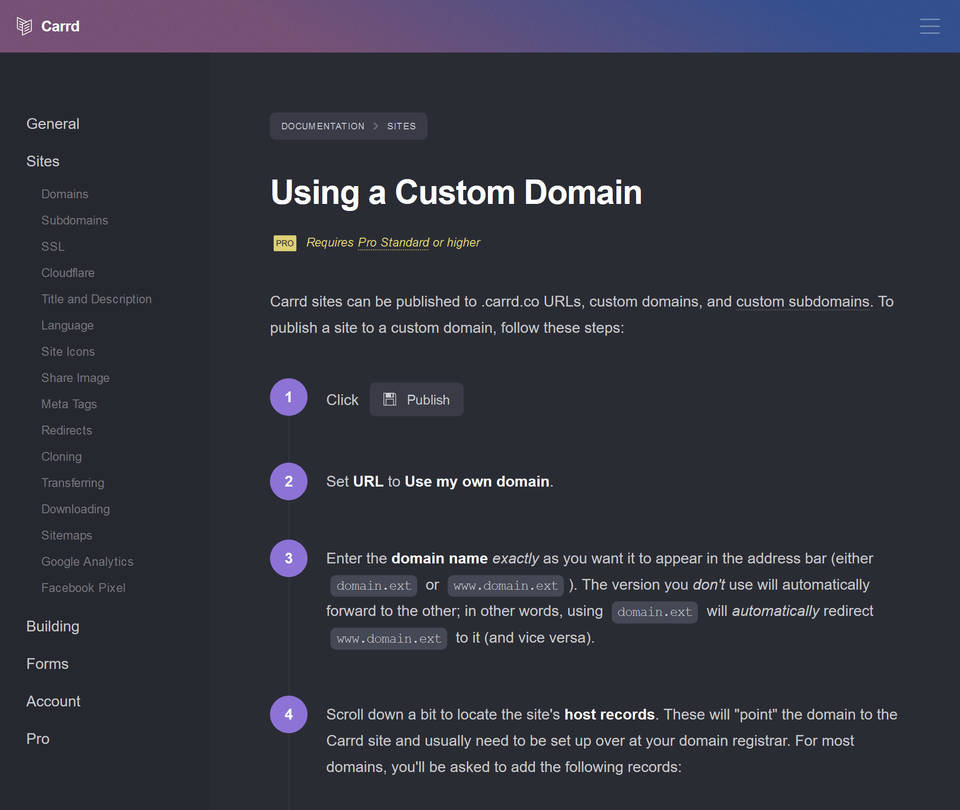Collapse the Sites section in sidebar

(43, 161)
